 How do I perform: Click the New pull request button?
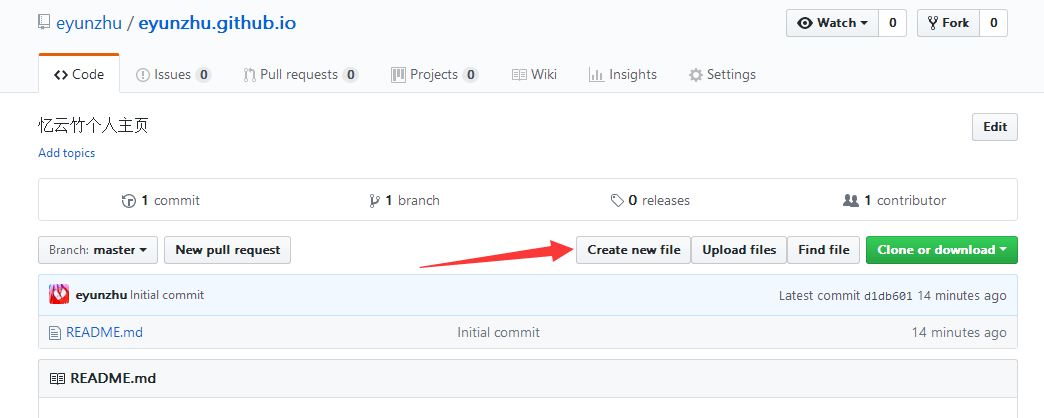[228, 250]
